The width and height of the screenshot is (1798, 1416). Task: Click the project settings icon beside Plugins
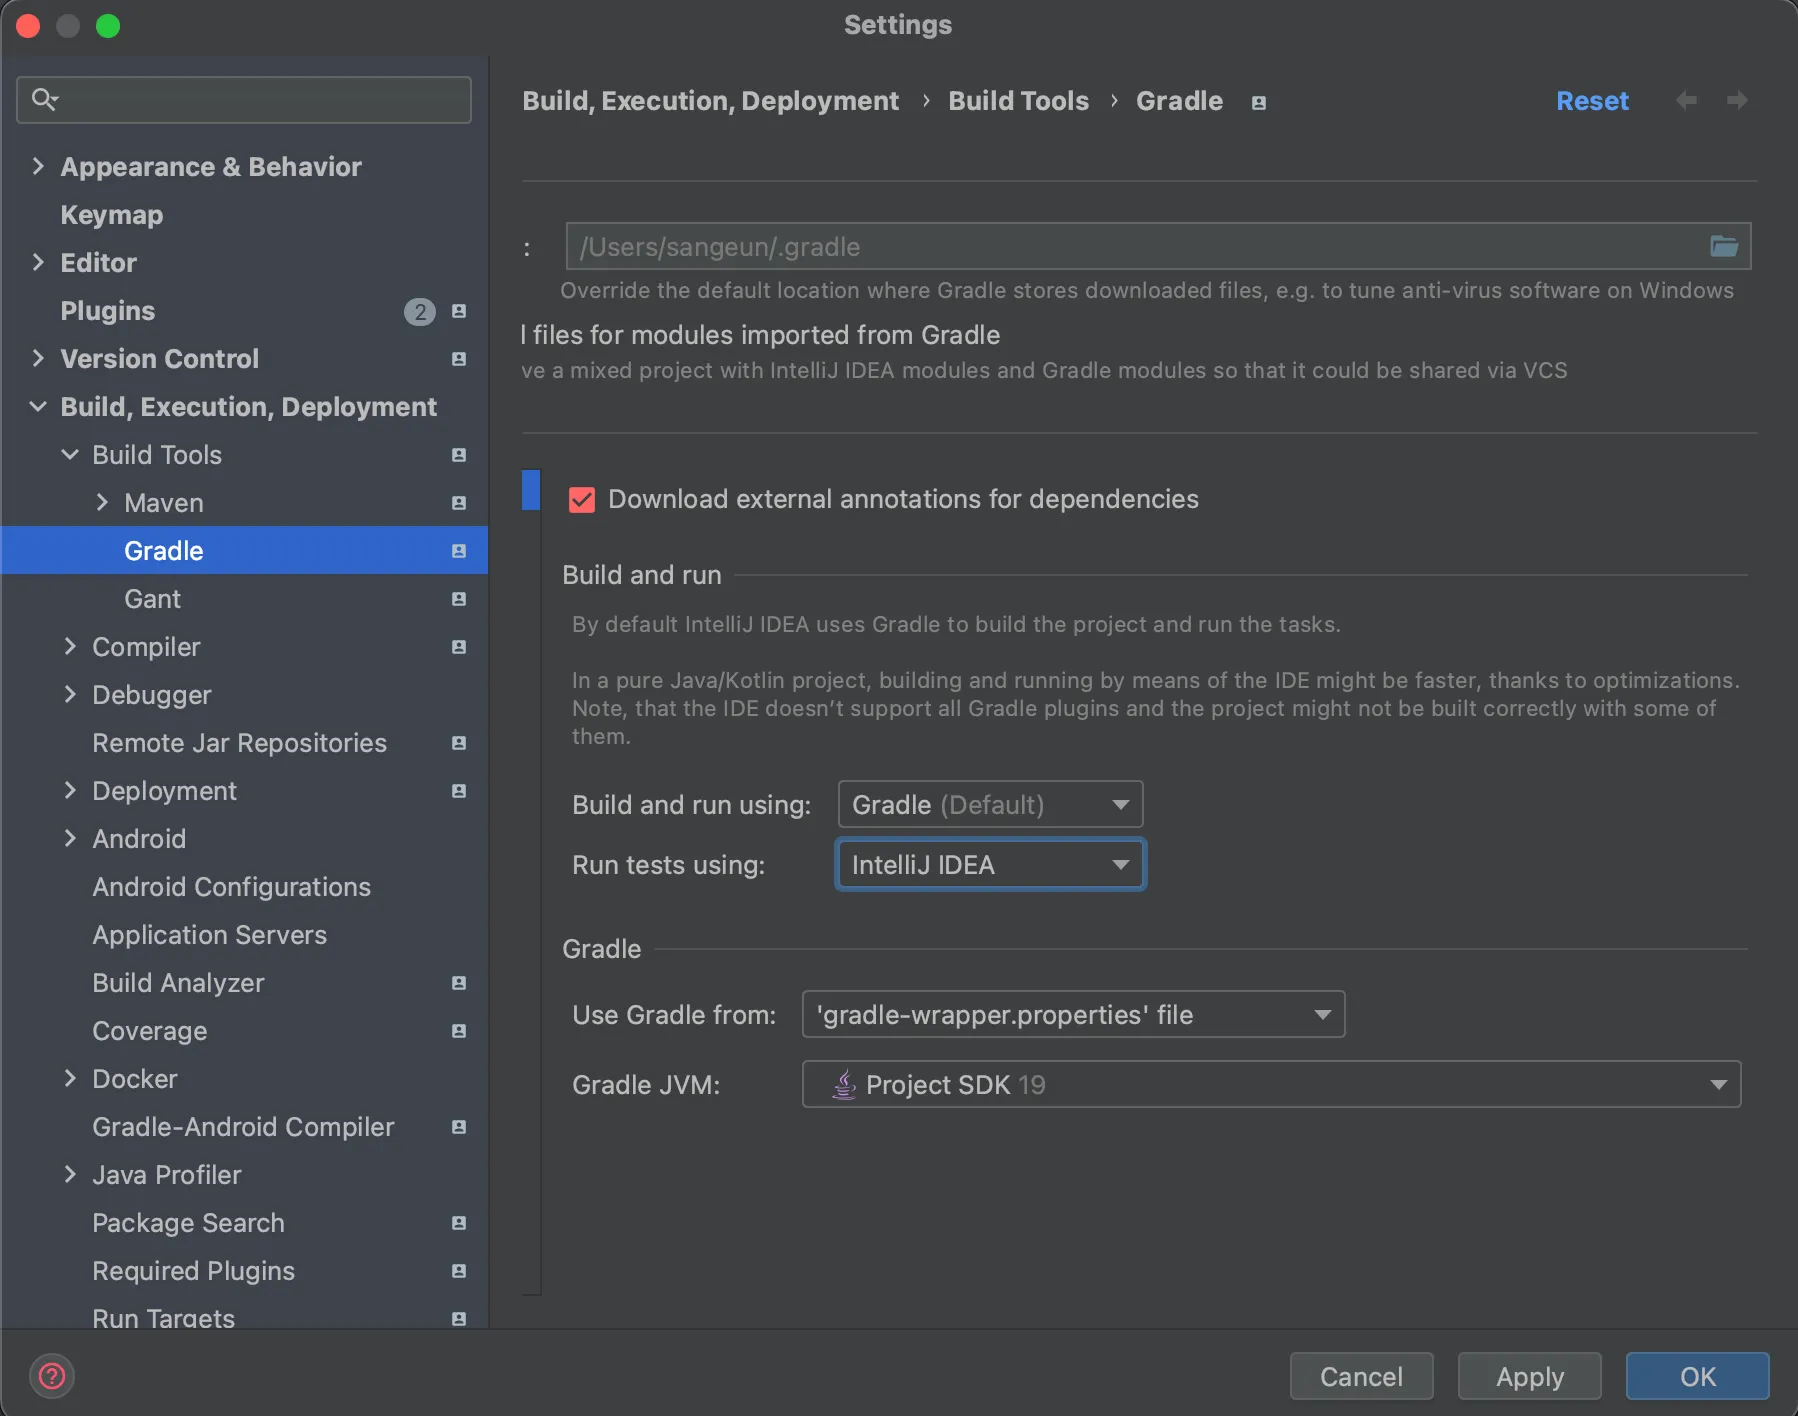coord(459,311)
